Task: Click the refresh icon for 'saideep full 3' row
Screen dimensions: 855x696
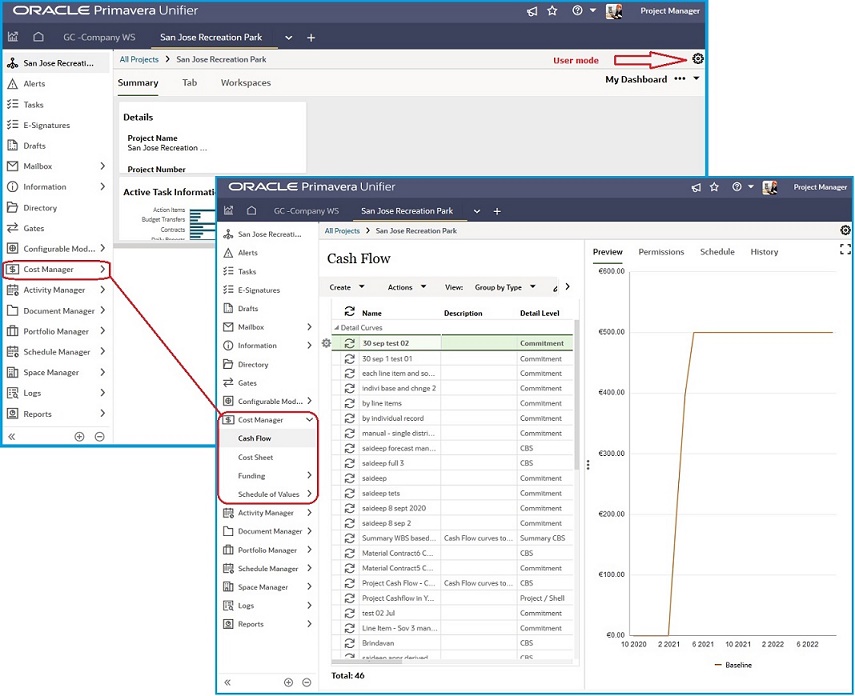Action: click(x=350, y=463)
